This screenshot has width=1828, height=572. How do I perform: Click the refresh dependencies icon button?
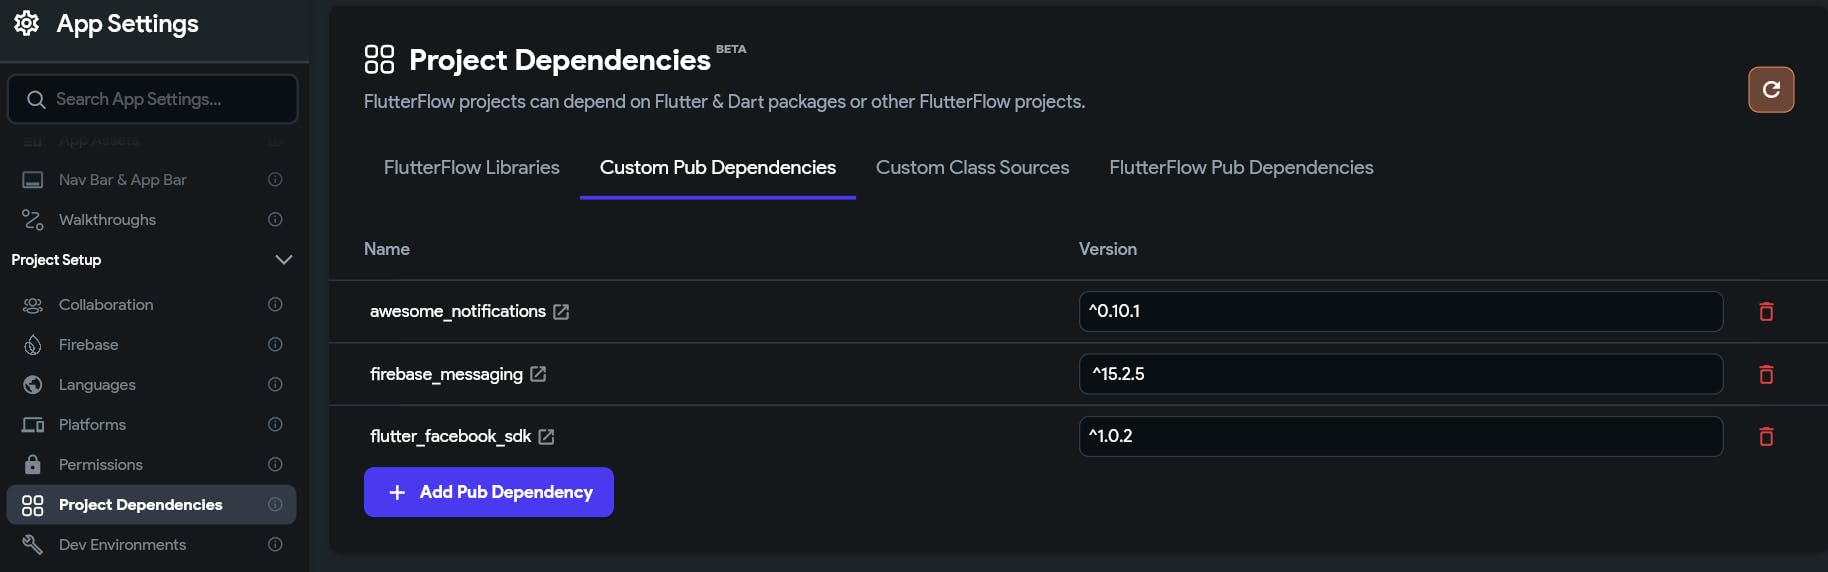(x=1770, y=90)
